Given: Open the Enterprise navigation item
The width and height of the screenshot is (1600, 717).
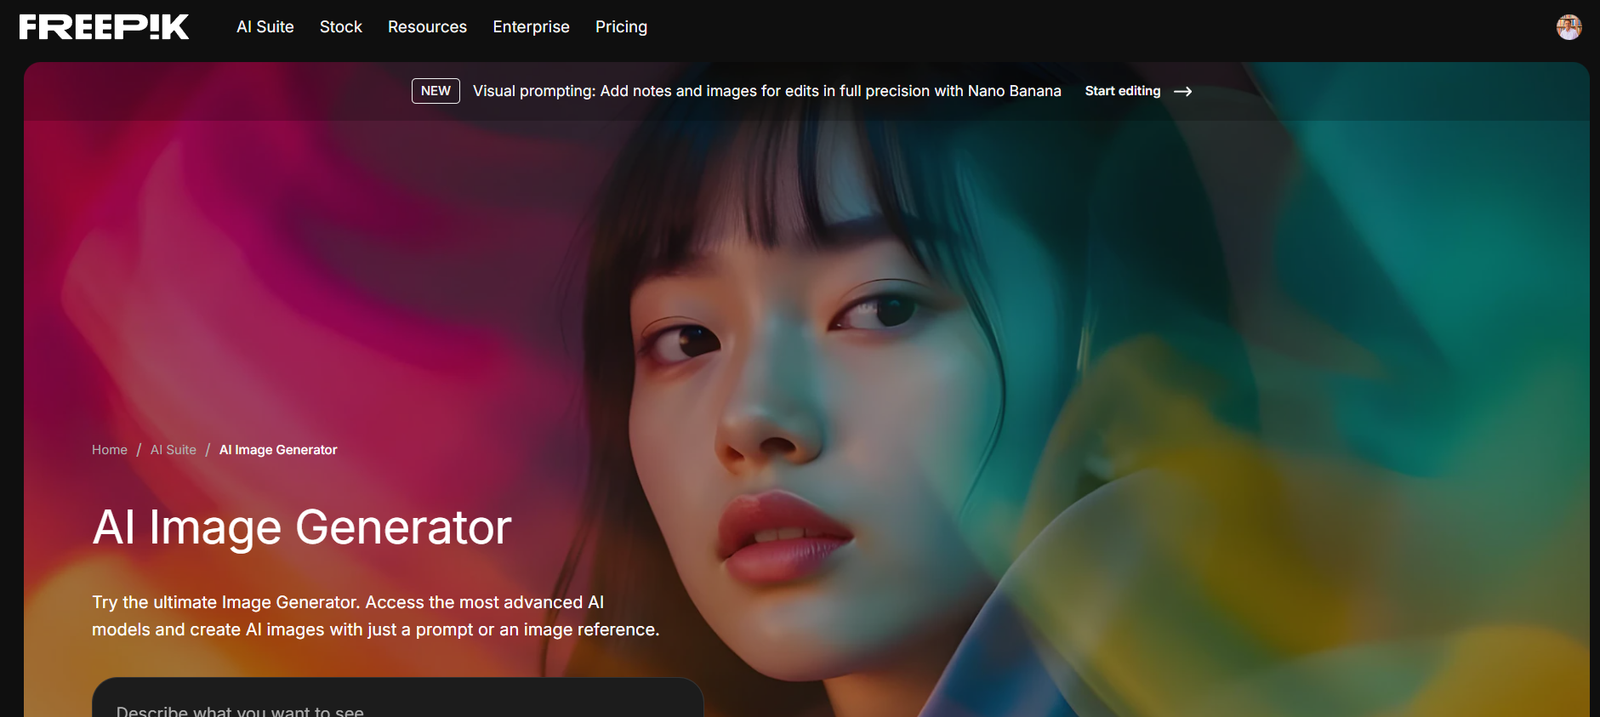Looking at the screenshot, I should (531, 27).
